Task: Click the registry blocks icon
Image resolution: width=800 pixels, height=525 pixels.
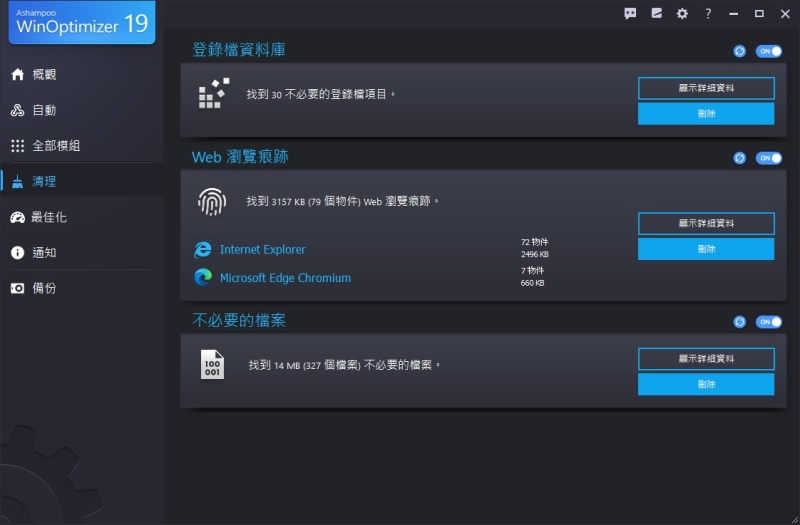Action: tap(214, 93)
